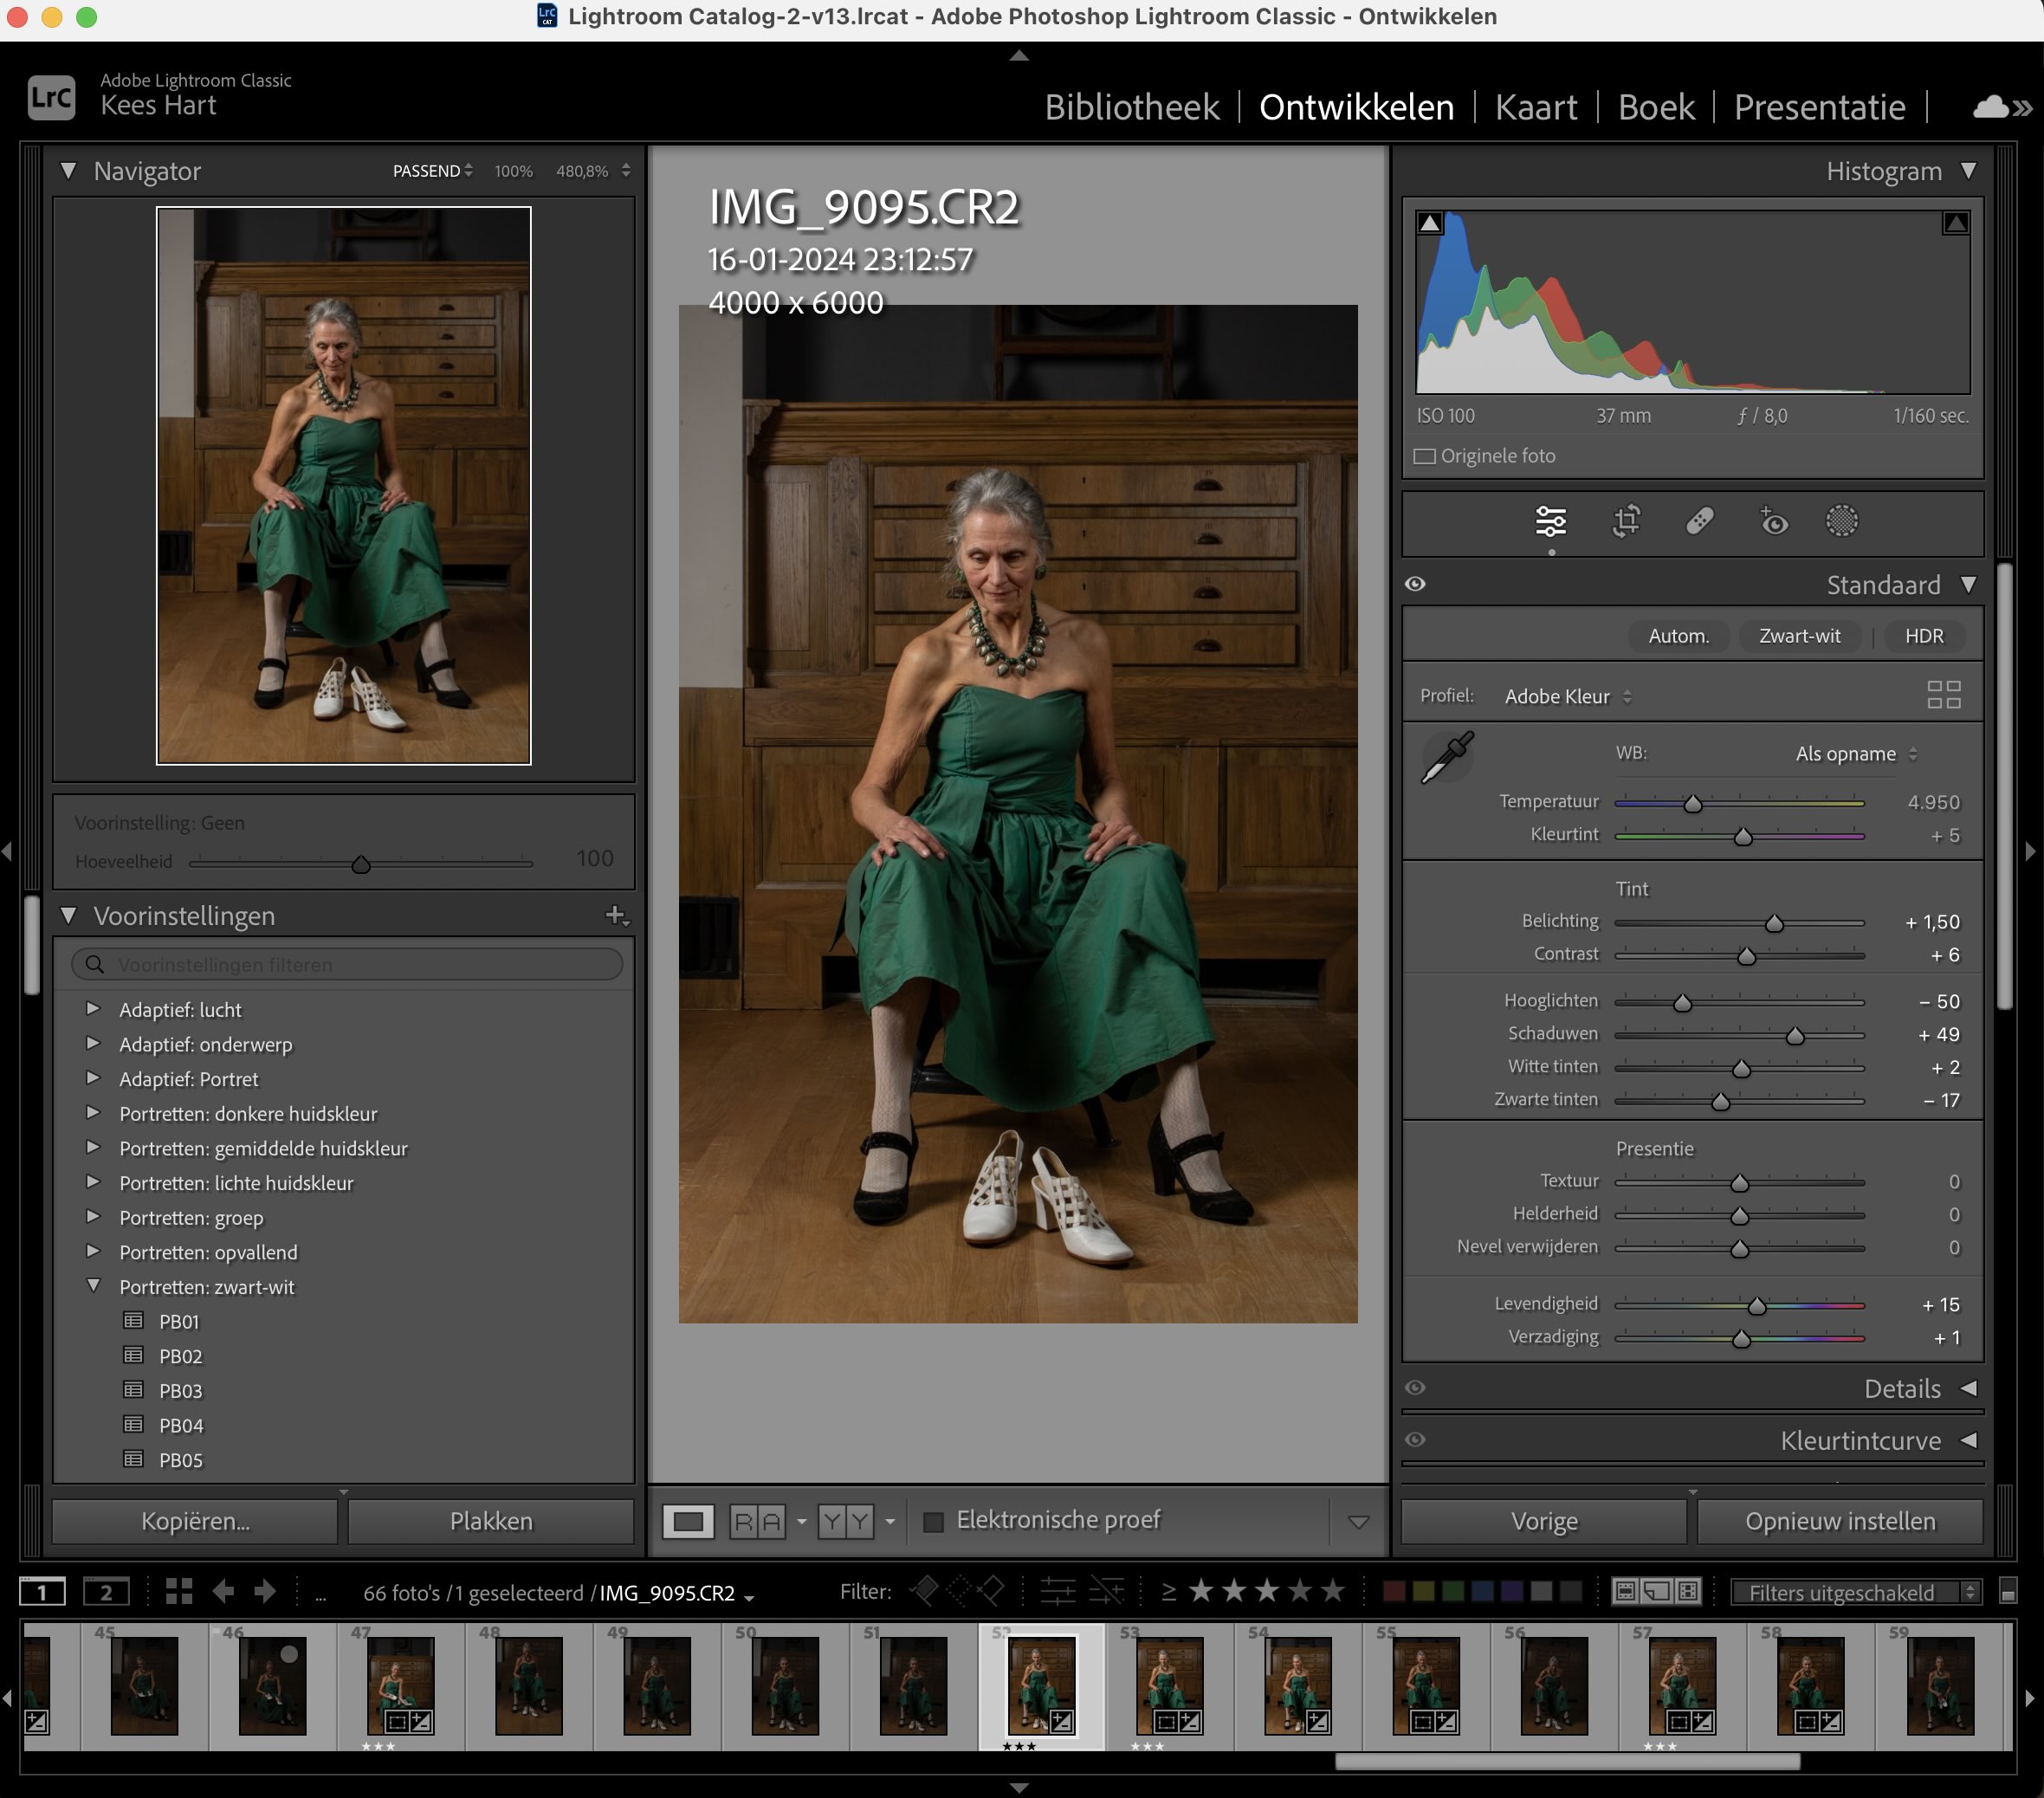Screen dimensions: 2044x1798
Task: Expand the Details panel
Action: click(x=1968, y=1388)
